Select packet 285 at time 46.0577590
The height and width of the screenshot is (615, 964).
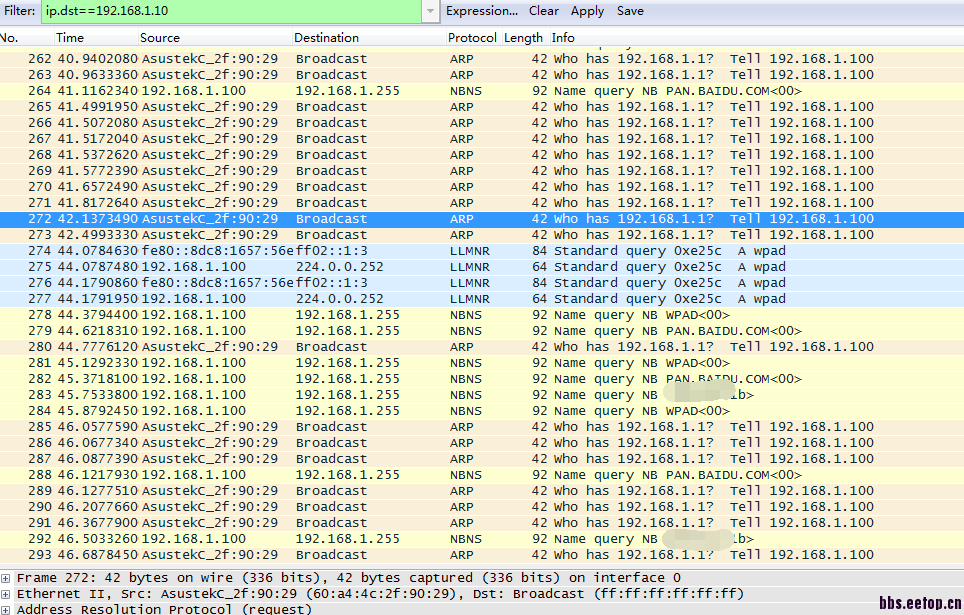click(x=482, y=427)
